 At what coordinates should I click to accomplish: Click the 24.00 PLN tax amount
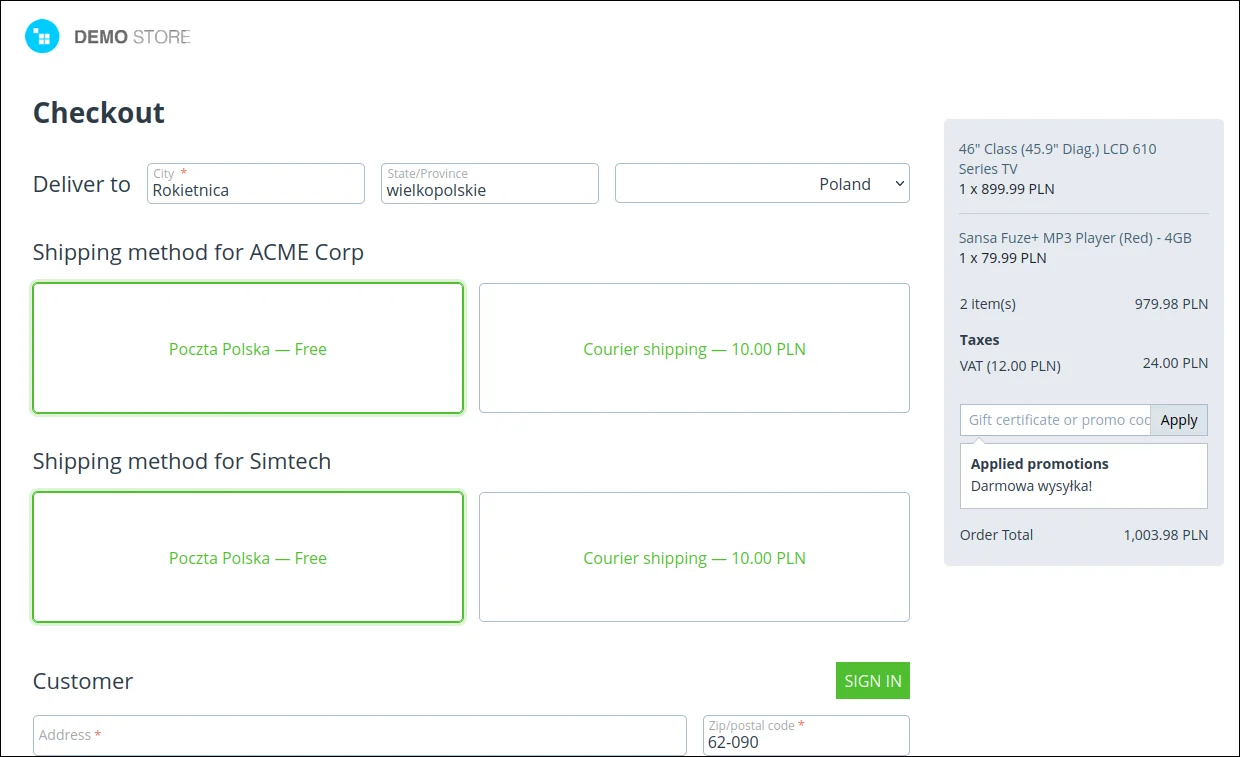tap(1175, 363)
